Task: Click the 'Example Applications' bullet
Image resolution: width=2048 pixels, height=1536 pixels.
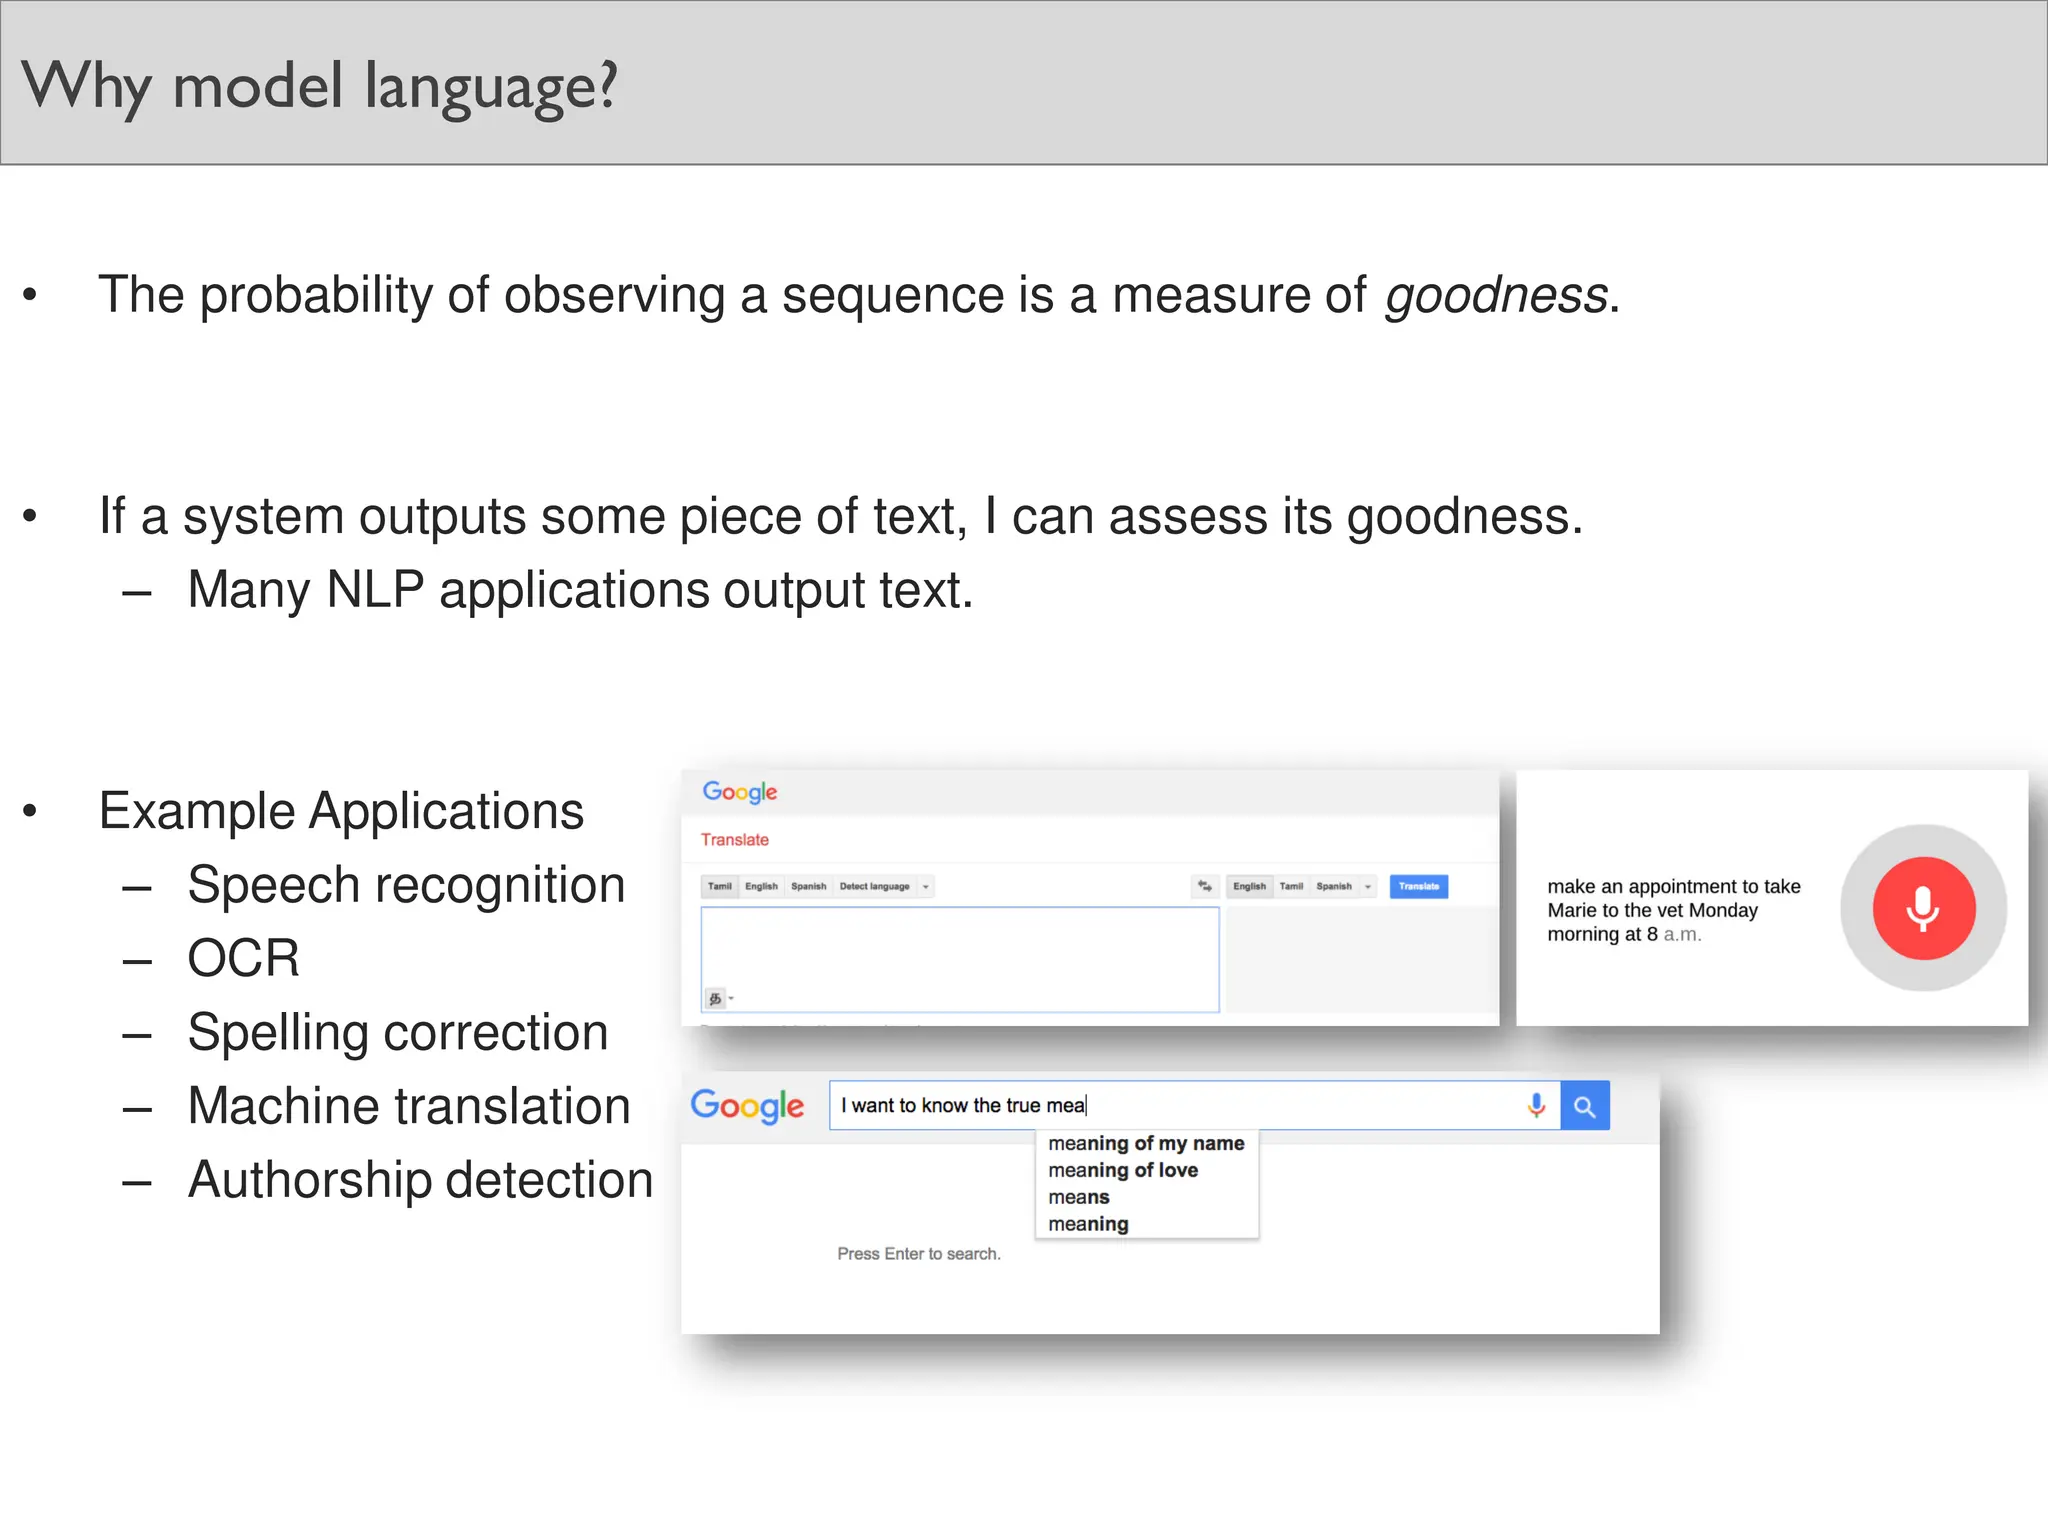Action: [x=341, y=811]
